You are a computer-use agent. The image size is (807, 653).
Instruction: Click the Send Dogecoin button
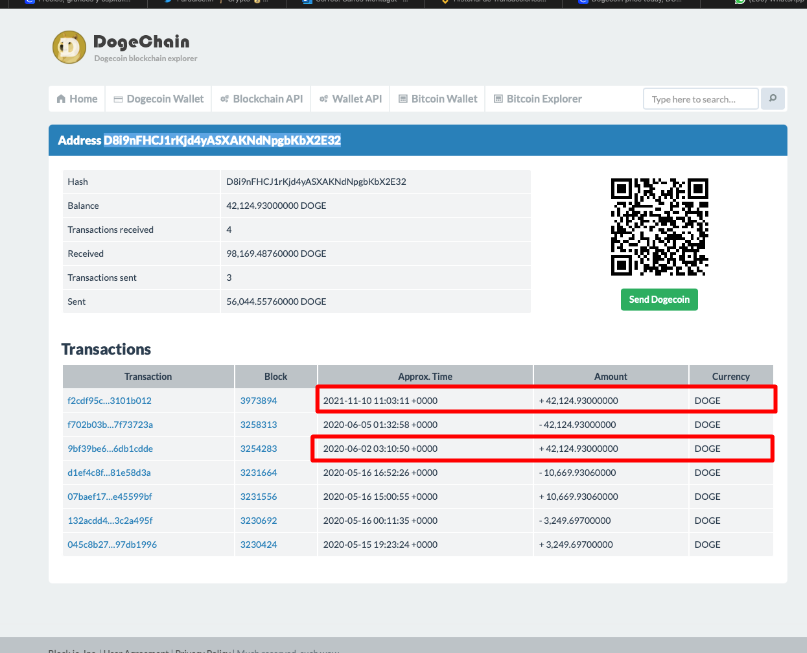point(659,299)
